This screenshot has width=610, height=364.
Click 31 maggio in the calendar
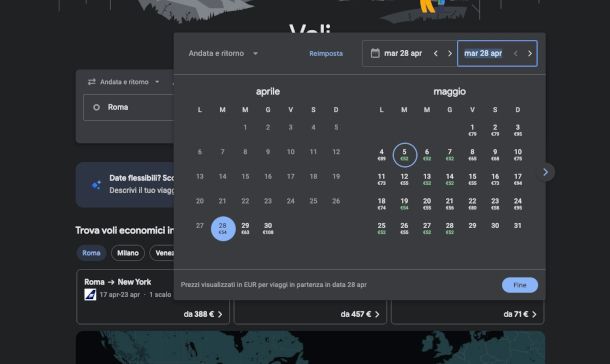[518, 226]
